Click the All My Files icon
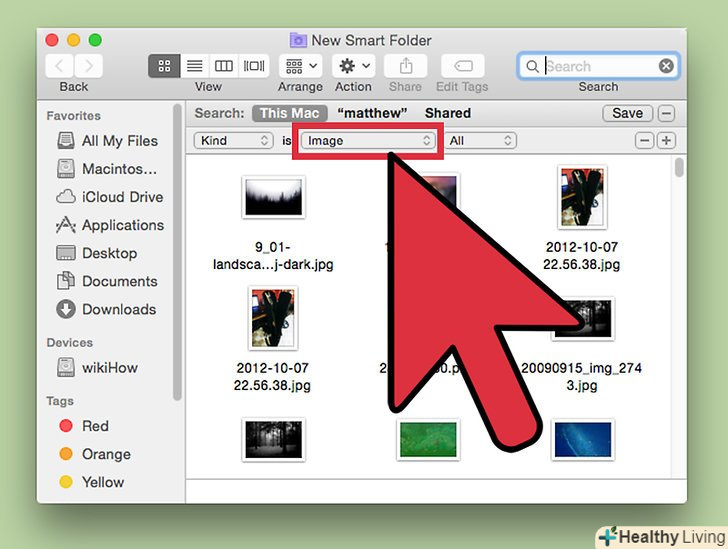This screenshot has width=728, height=549. coord(65,140)
